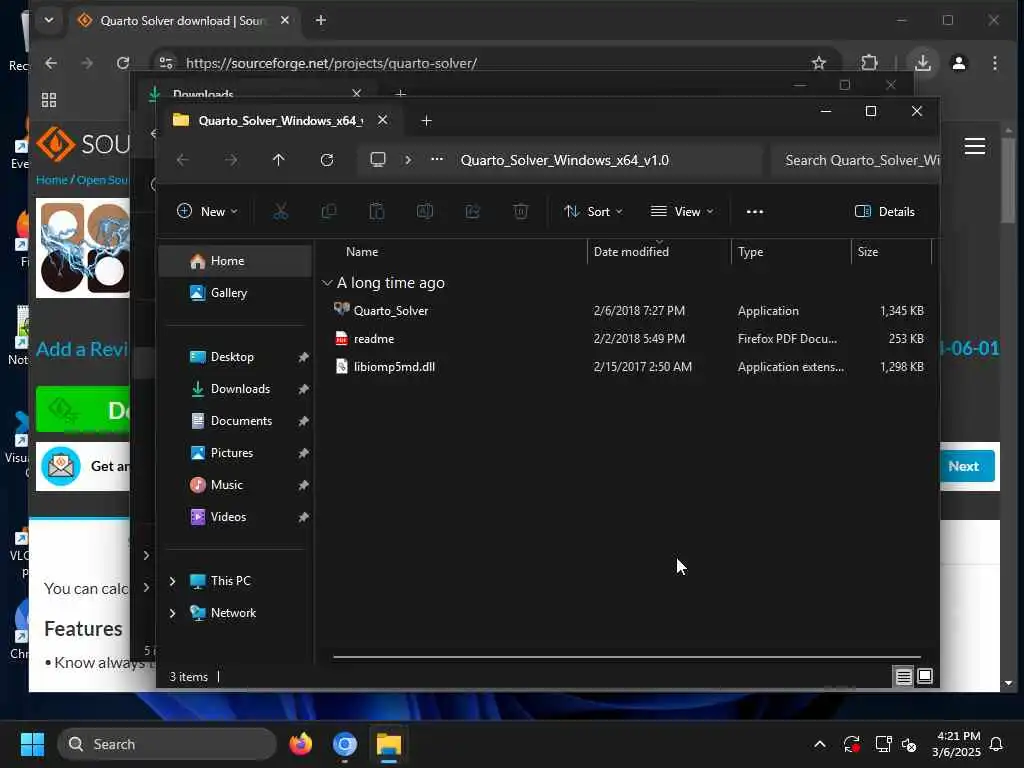Click the SourceForge Home breadcrumb link
1024x768 pixels.
pos(52,180)
